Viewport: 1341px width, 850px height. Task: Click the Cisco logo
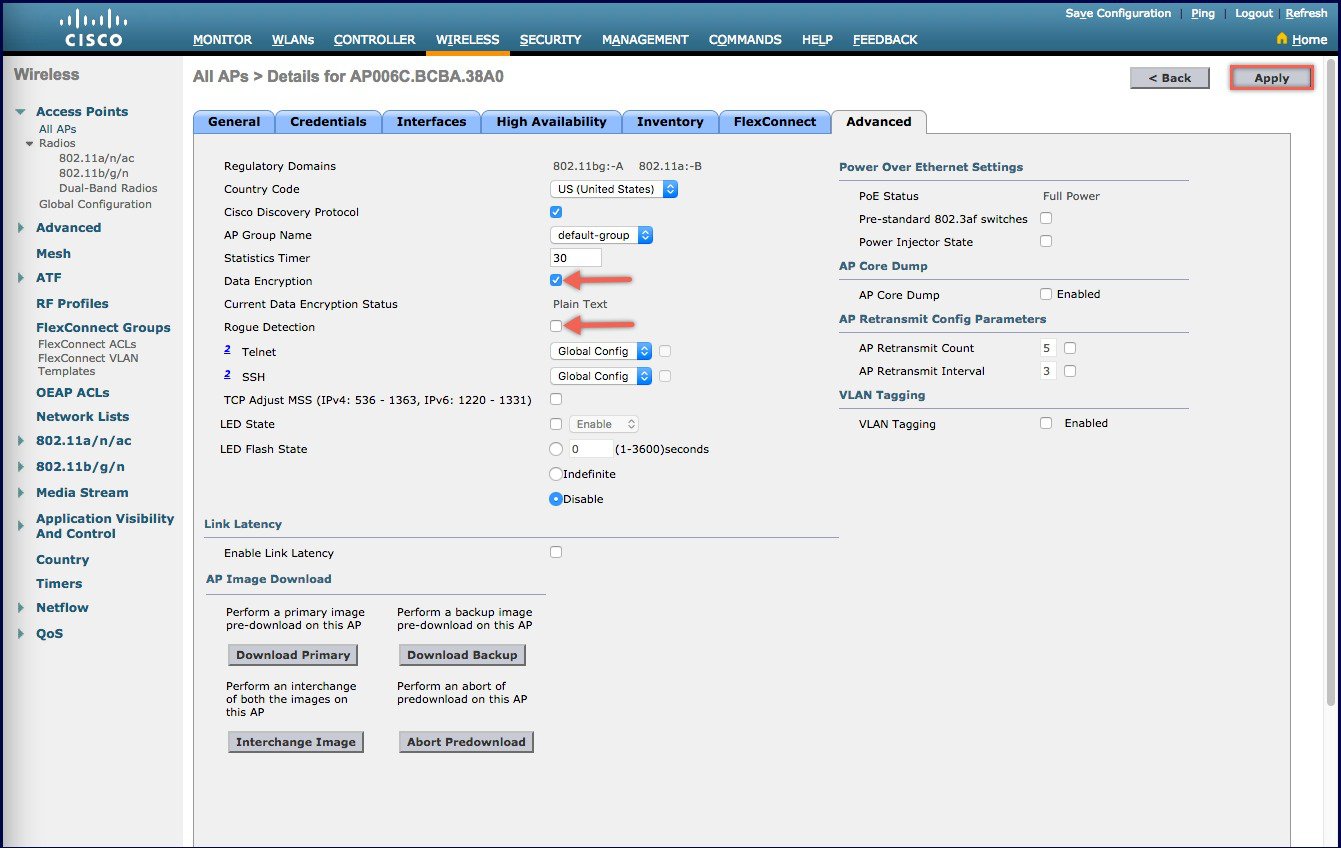pos(93,28)
